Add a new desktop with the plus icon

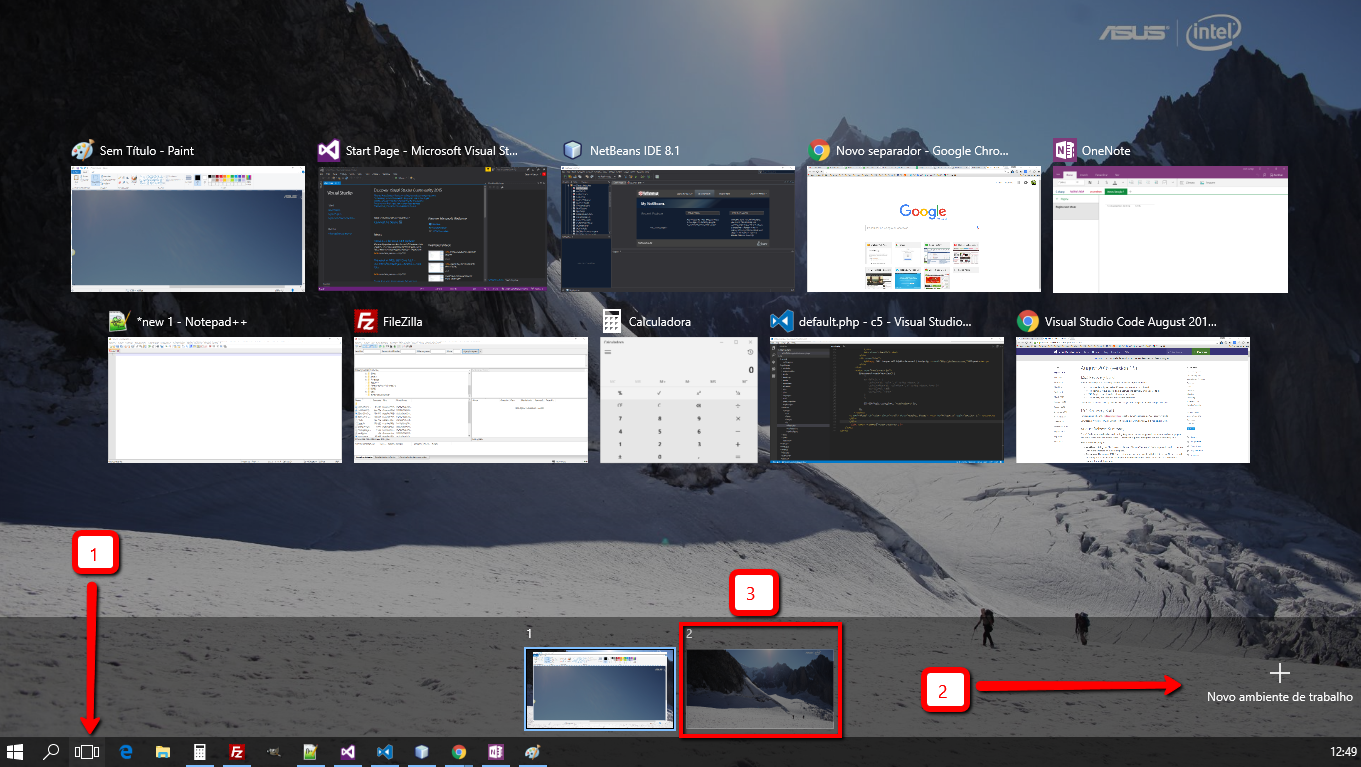click(x=1279, y=674)
